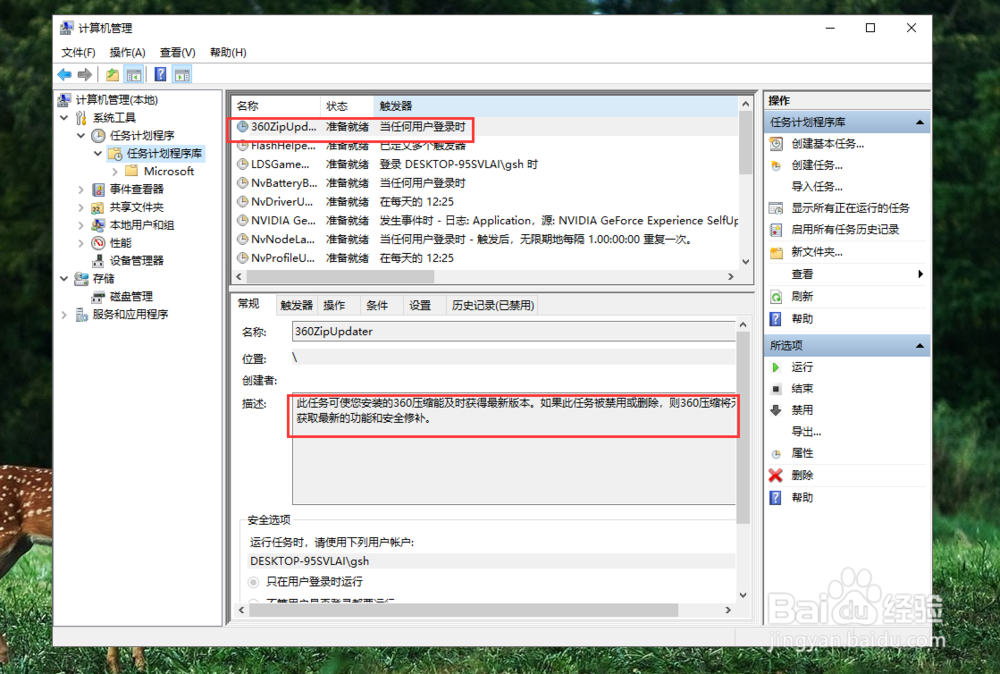Open the 帮助(H) menu
Screen dimensions: 1000x674
228,52
